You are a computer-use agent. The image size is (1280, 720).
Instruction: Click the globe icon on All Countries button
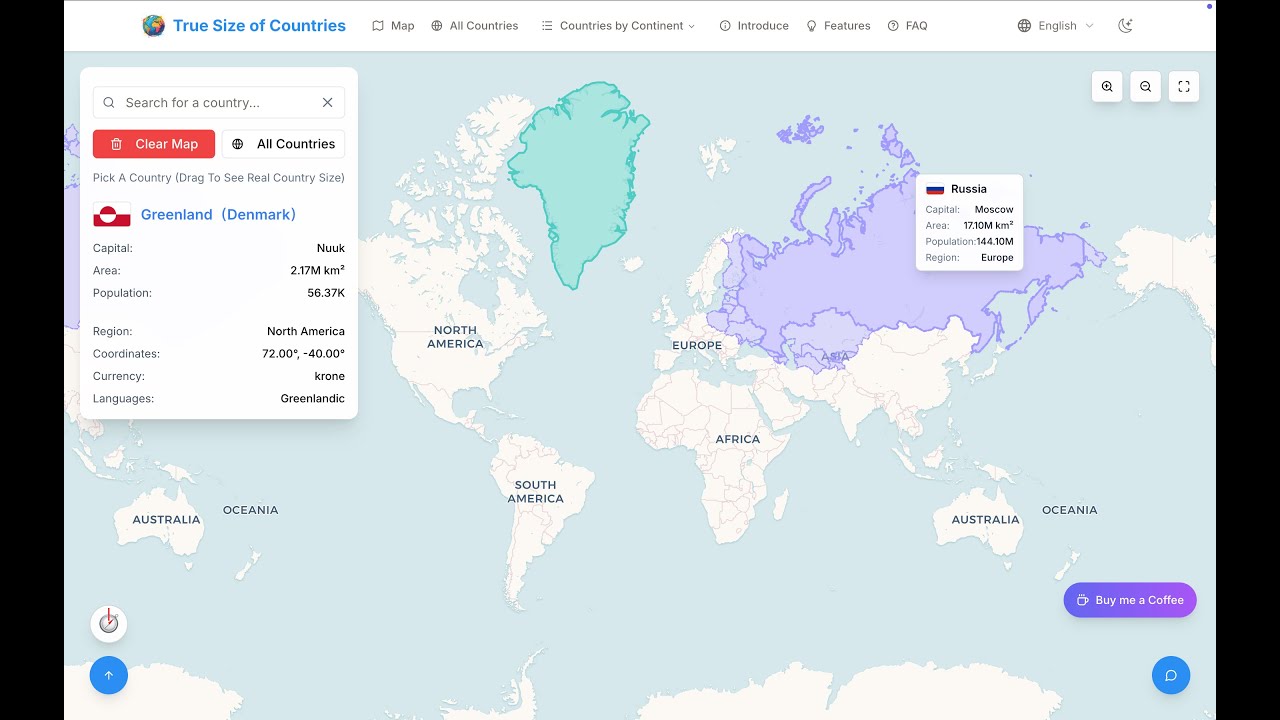(238, 144)
